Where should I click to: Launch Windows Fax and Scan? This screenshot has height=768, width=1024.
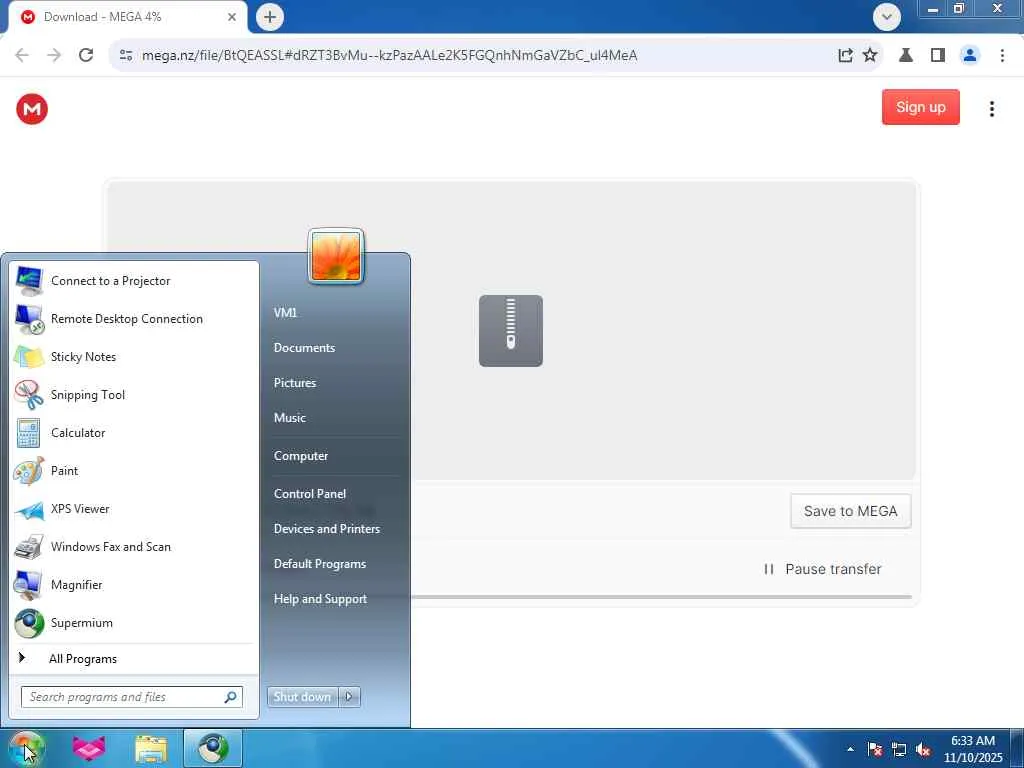(133, 547)
